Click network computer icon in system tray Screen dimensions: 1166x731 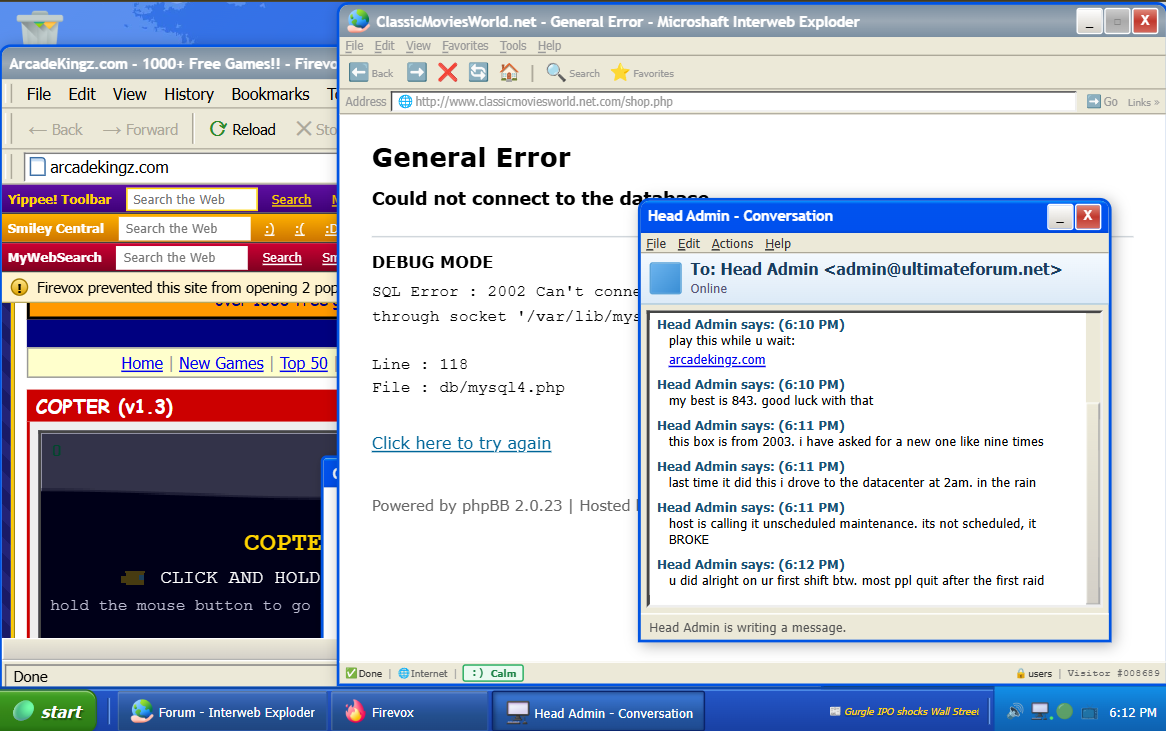1040,712
